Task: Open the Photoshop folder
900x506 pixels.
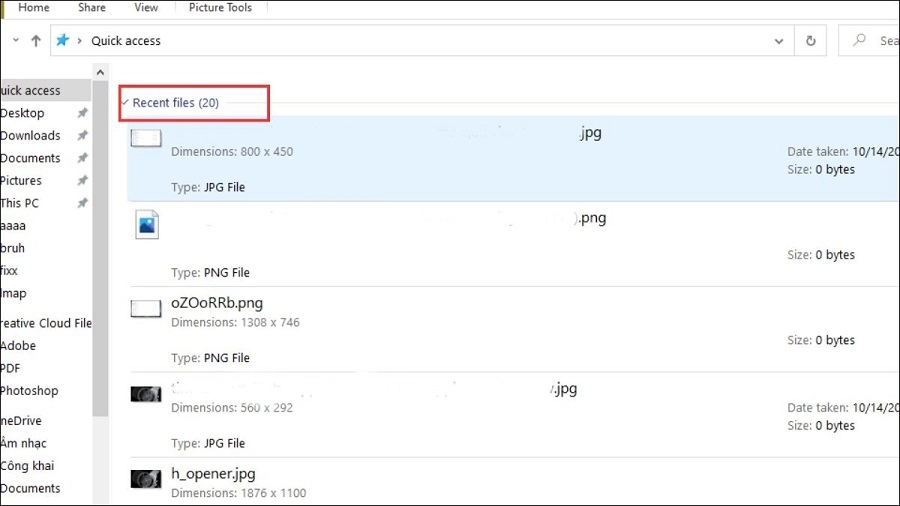Action: pyautogui.click(x=29, y=391)
